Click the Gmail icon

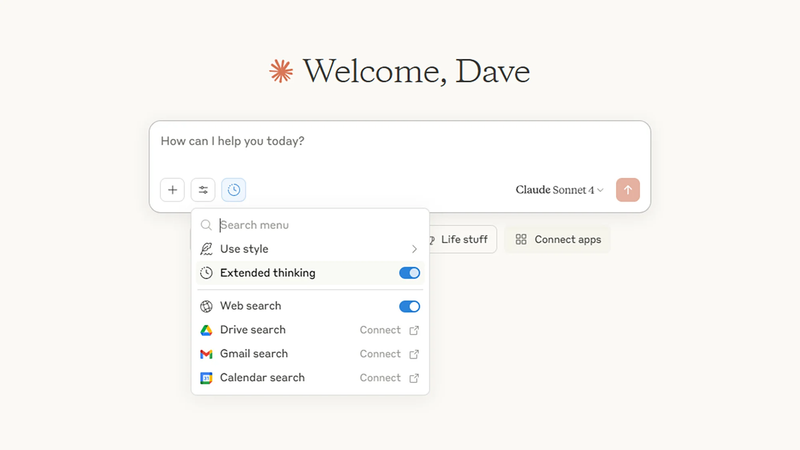[206, 354]
